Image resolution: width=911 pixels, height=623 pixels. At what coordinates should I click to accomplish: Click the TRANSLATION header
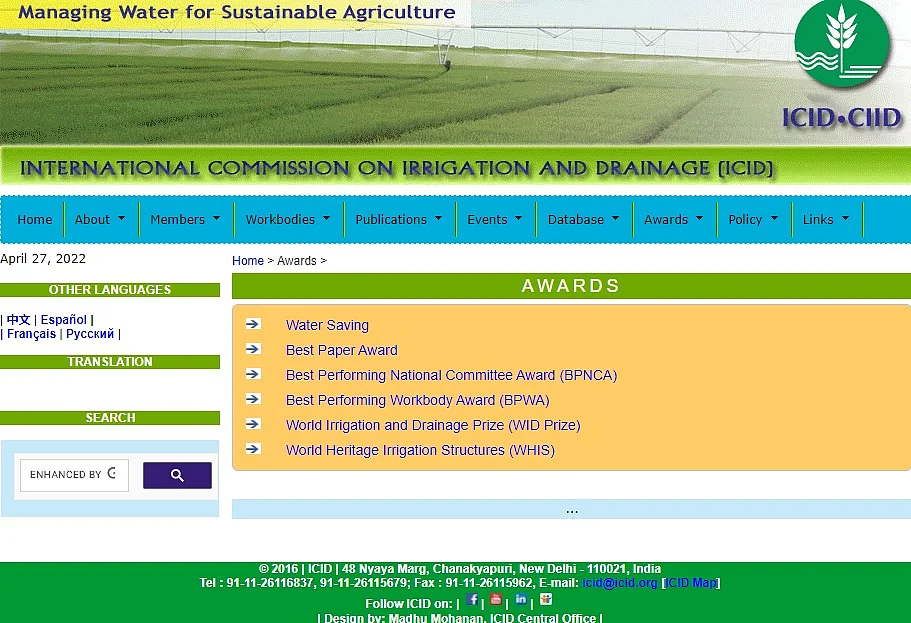click(110, 361)
